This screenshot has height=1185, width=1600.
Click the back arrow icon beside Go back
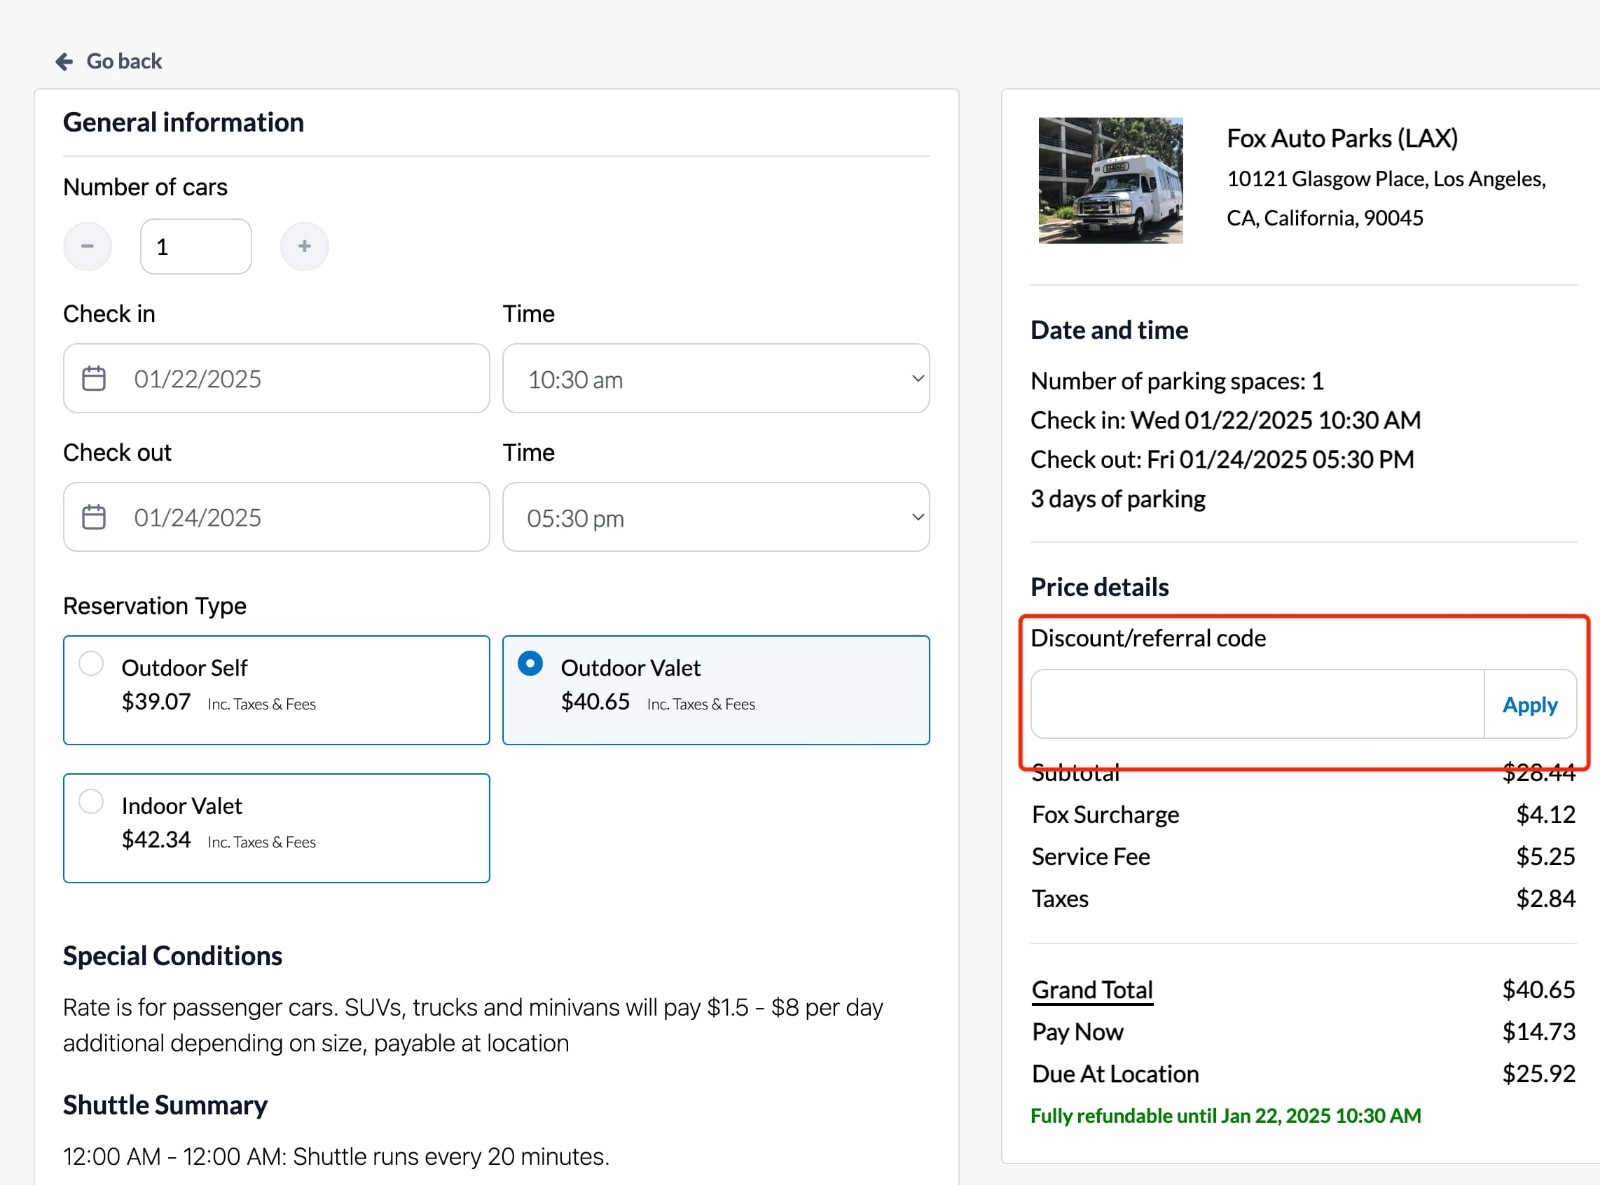63,60
